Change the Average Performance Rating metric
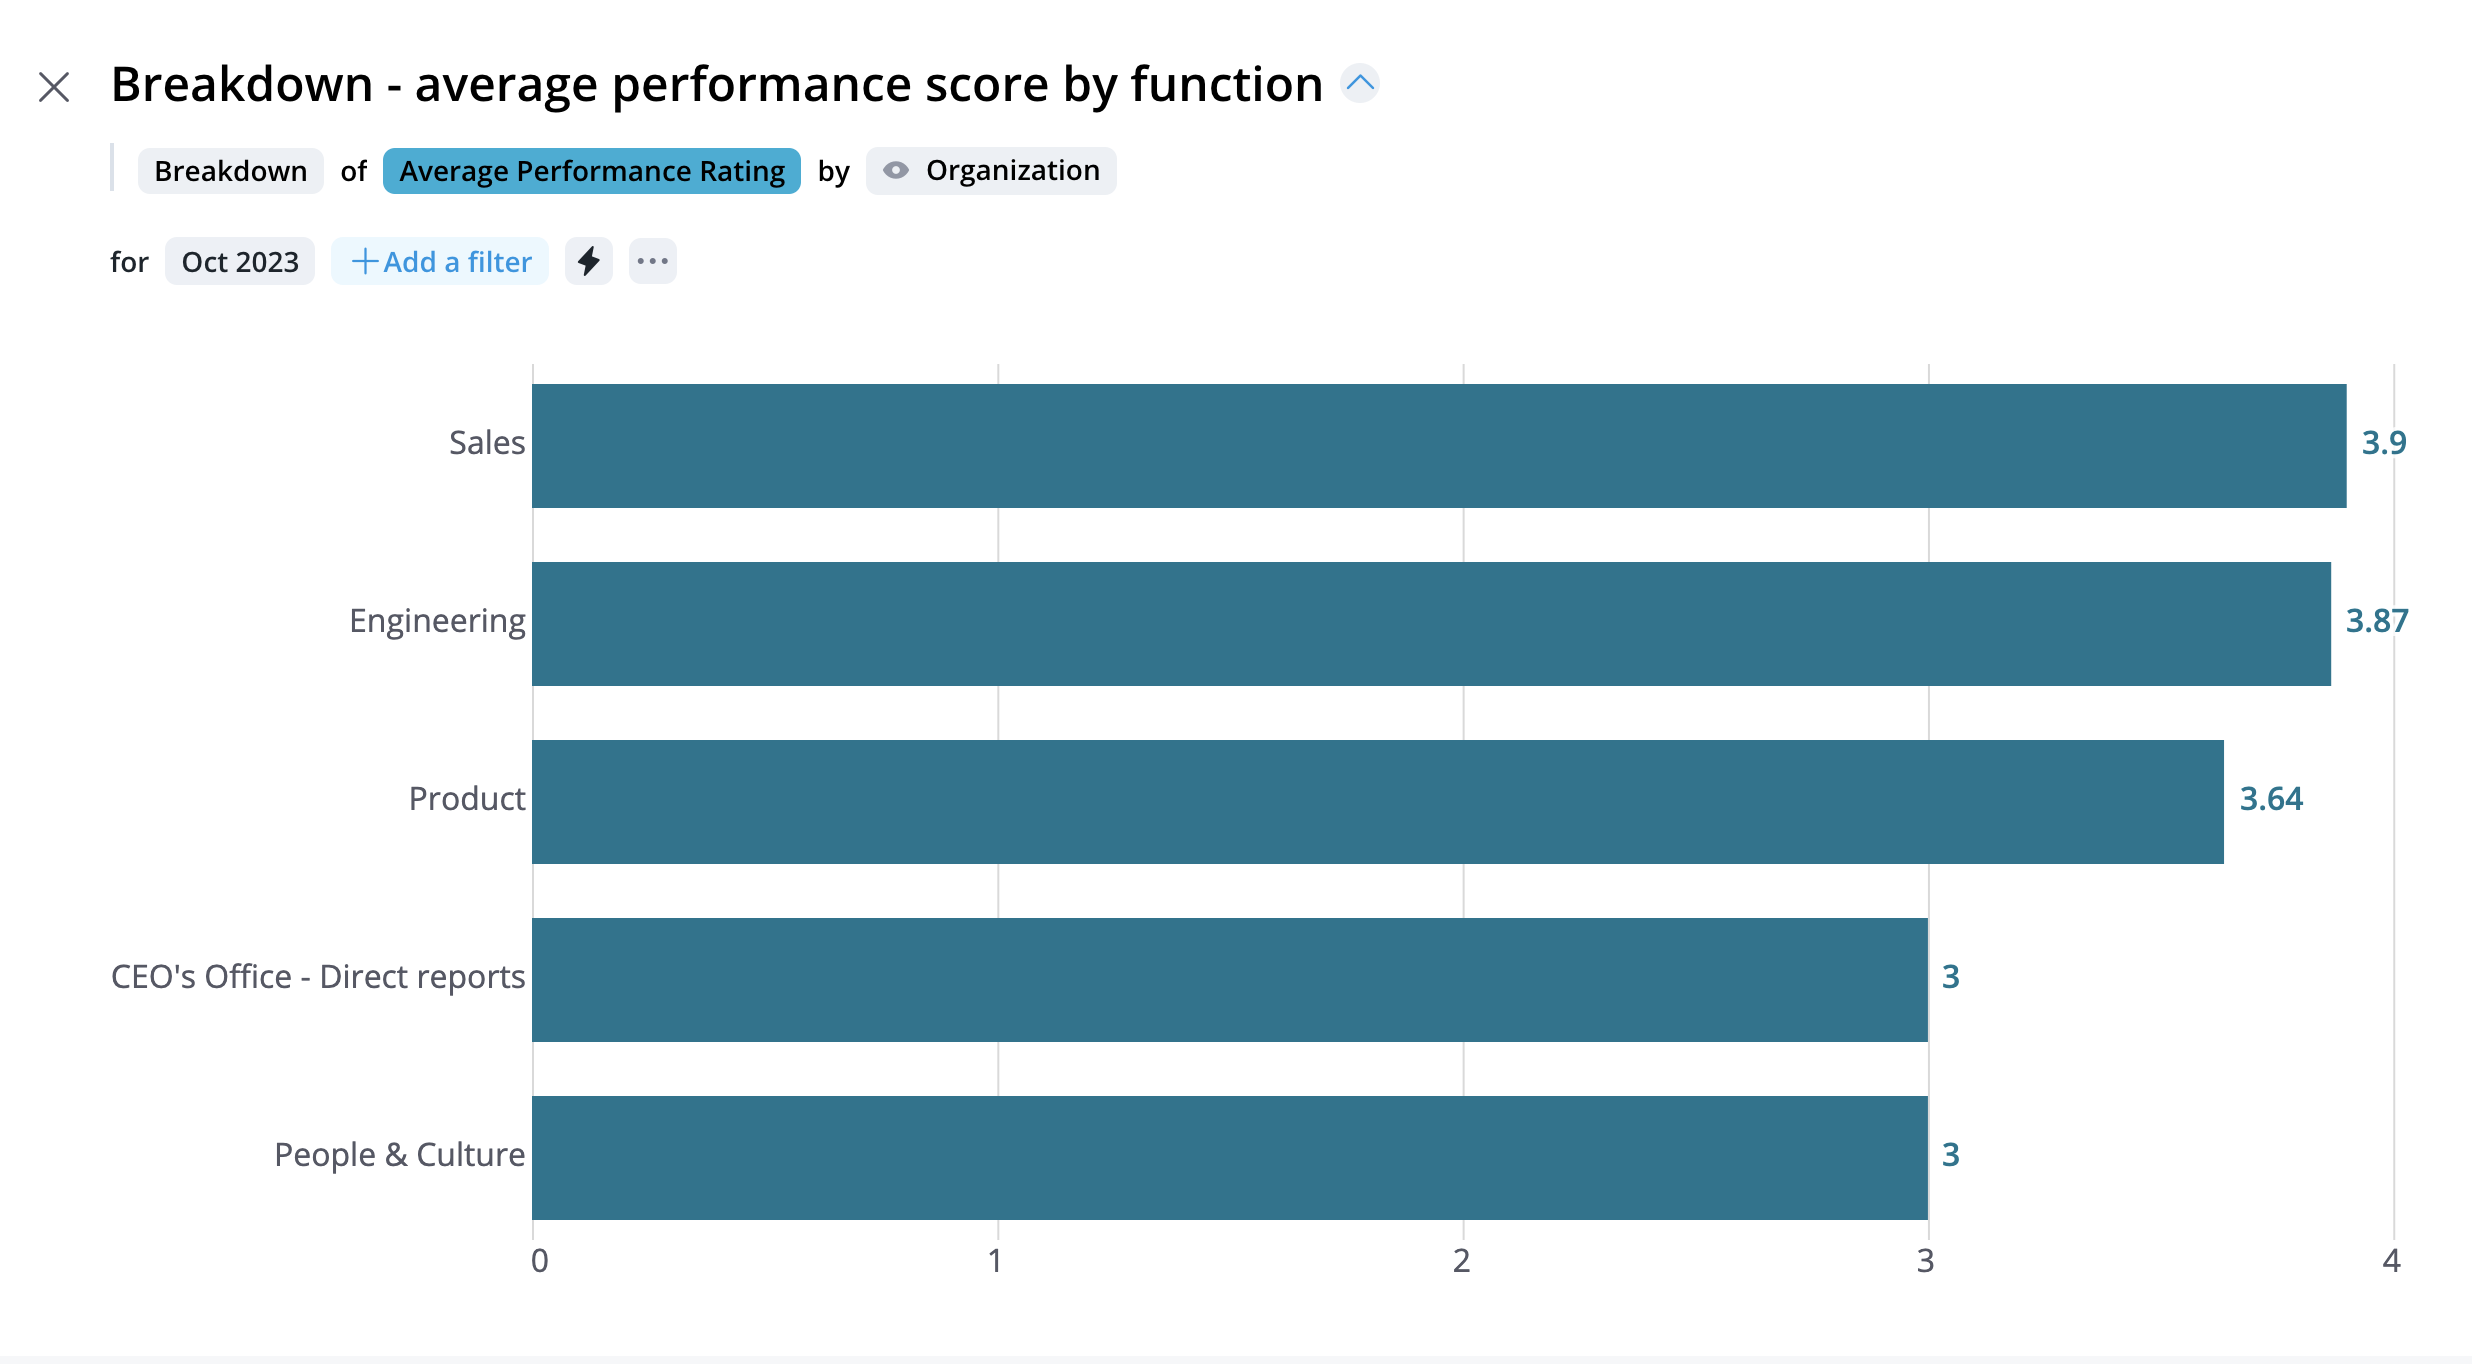 click(x=592, y=171)
